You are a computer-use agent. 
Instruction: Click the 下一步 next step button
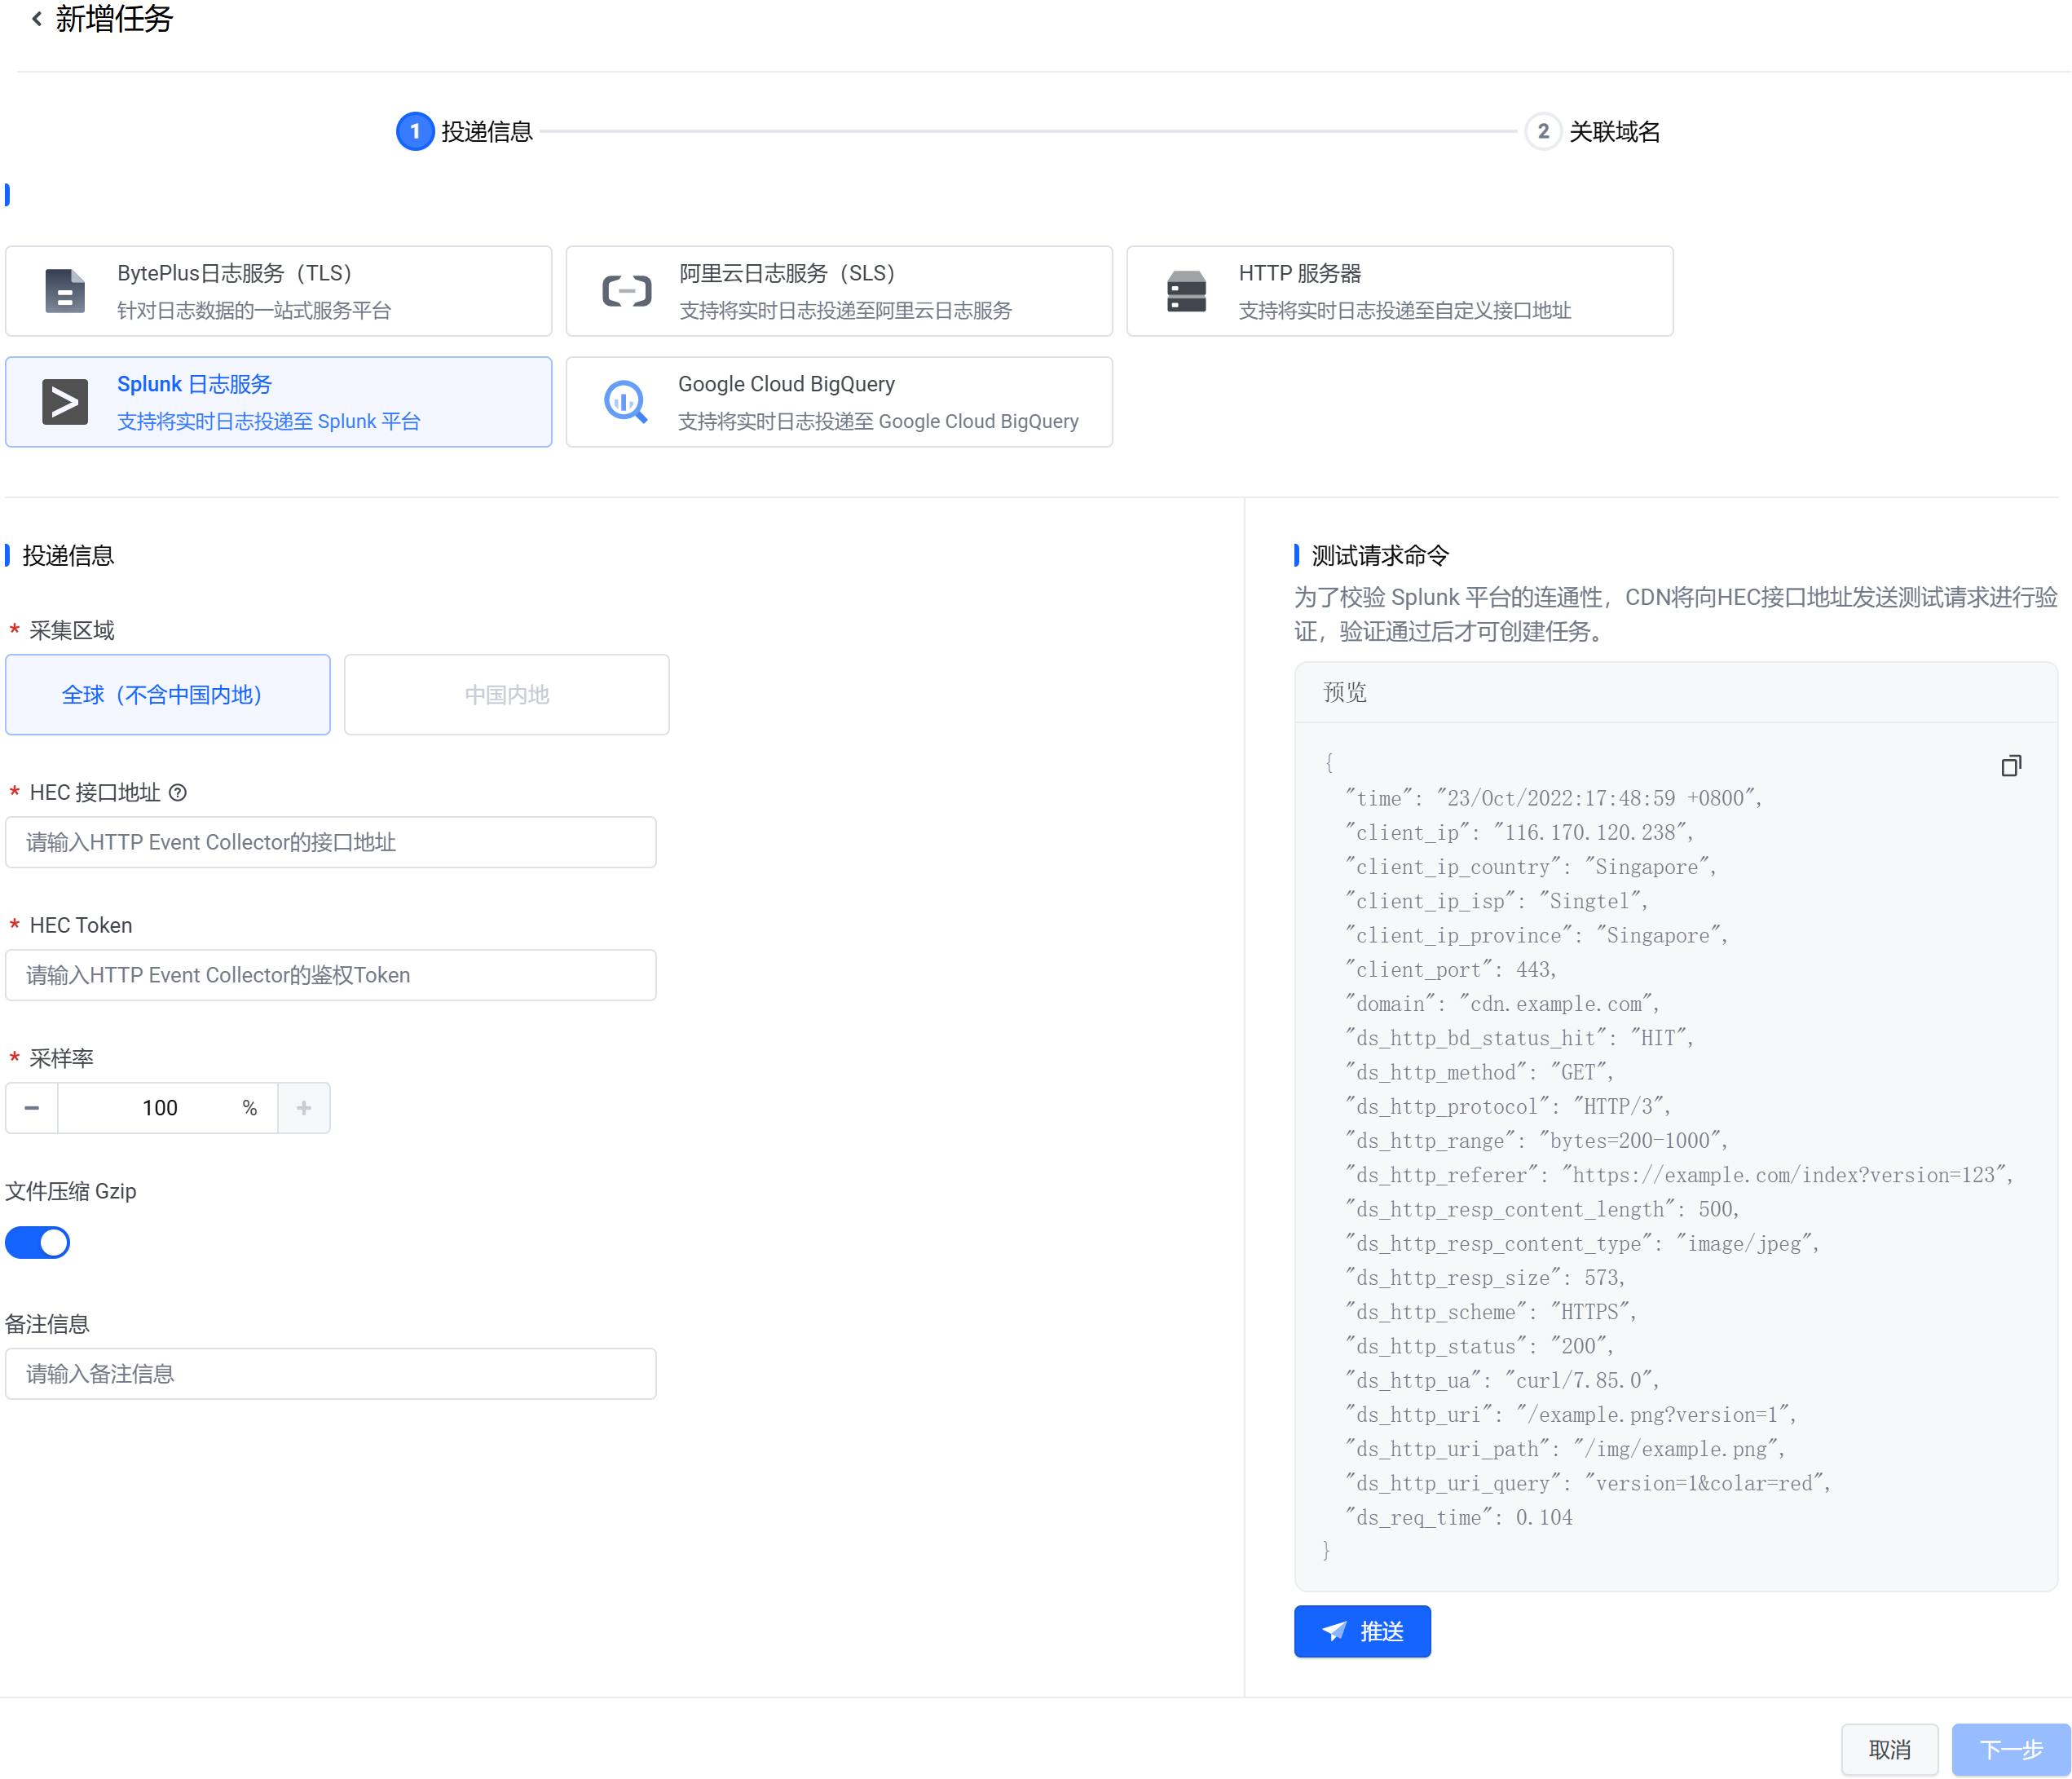pos(2010,1749)
